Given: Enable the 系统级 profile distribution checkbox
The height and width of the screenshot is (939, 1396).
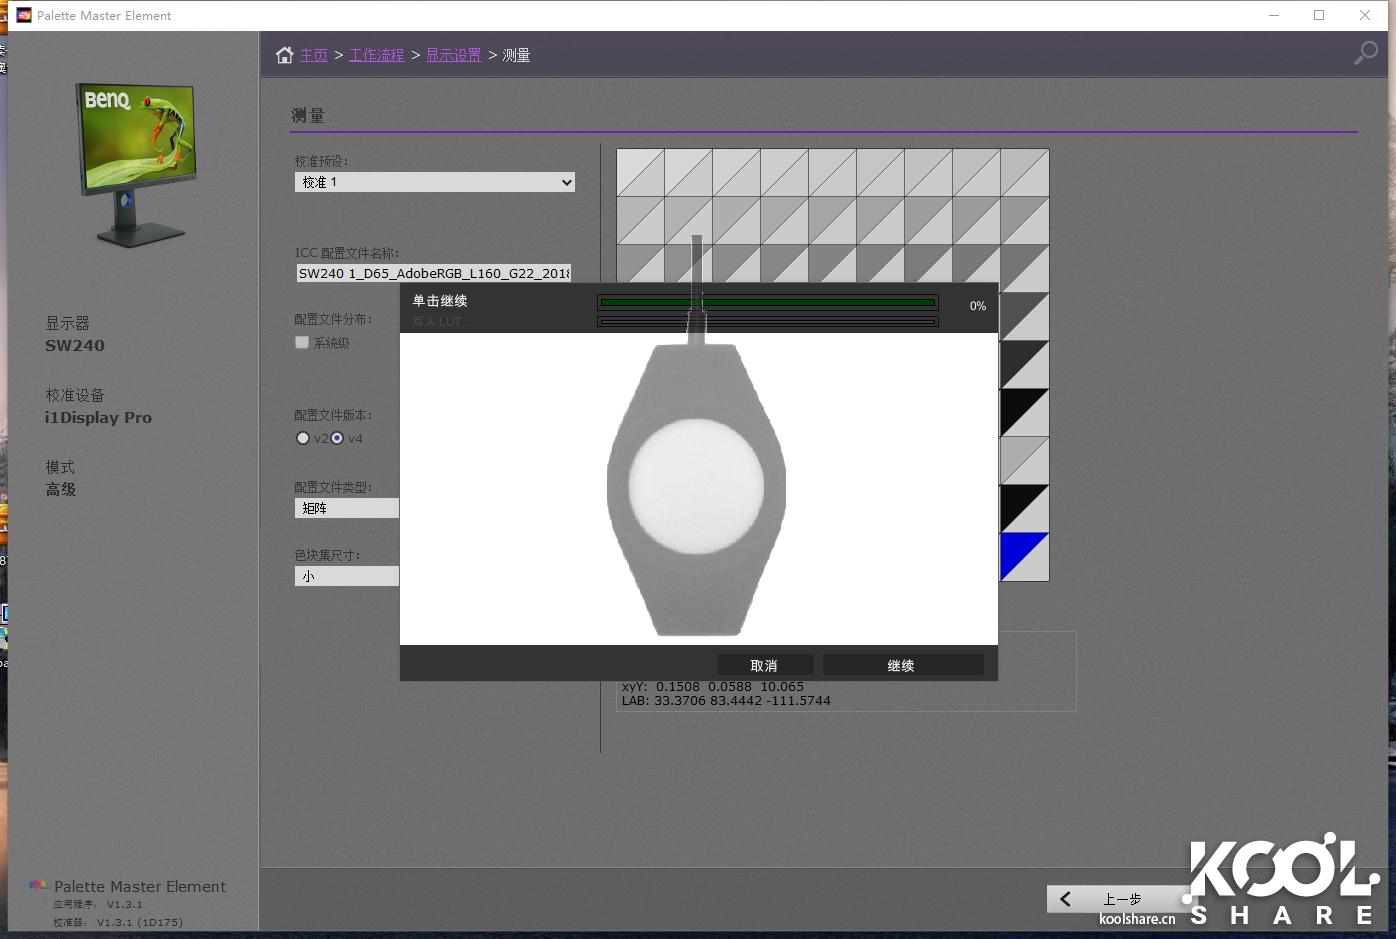Looking at the screenshot, I should [301, 342].
